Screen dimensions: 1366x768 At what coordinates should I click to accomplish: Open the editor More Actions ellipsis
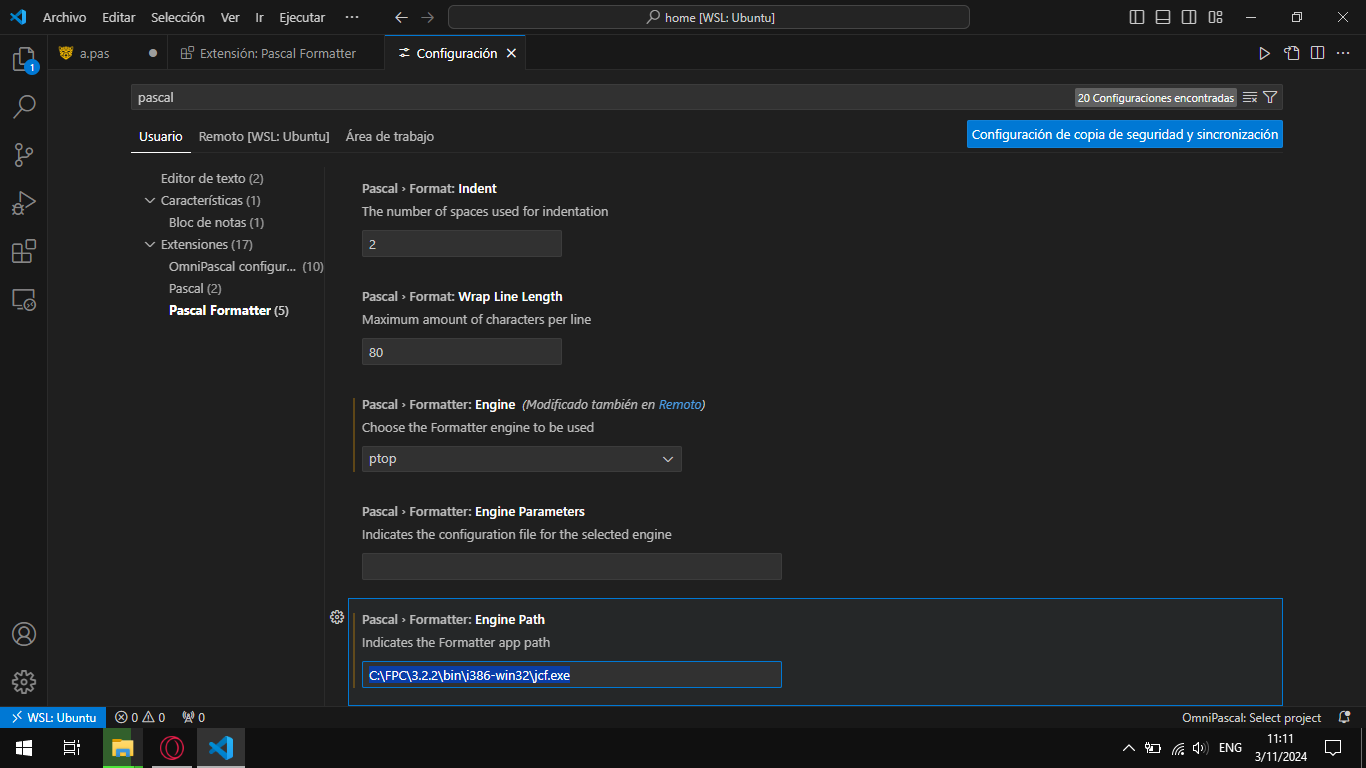coord(1343,53)
